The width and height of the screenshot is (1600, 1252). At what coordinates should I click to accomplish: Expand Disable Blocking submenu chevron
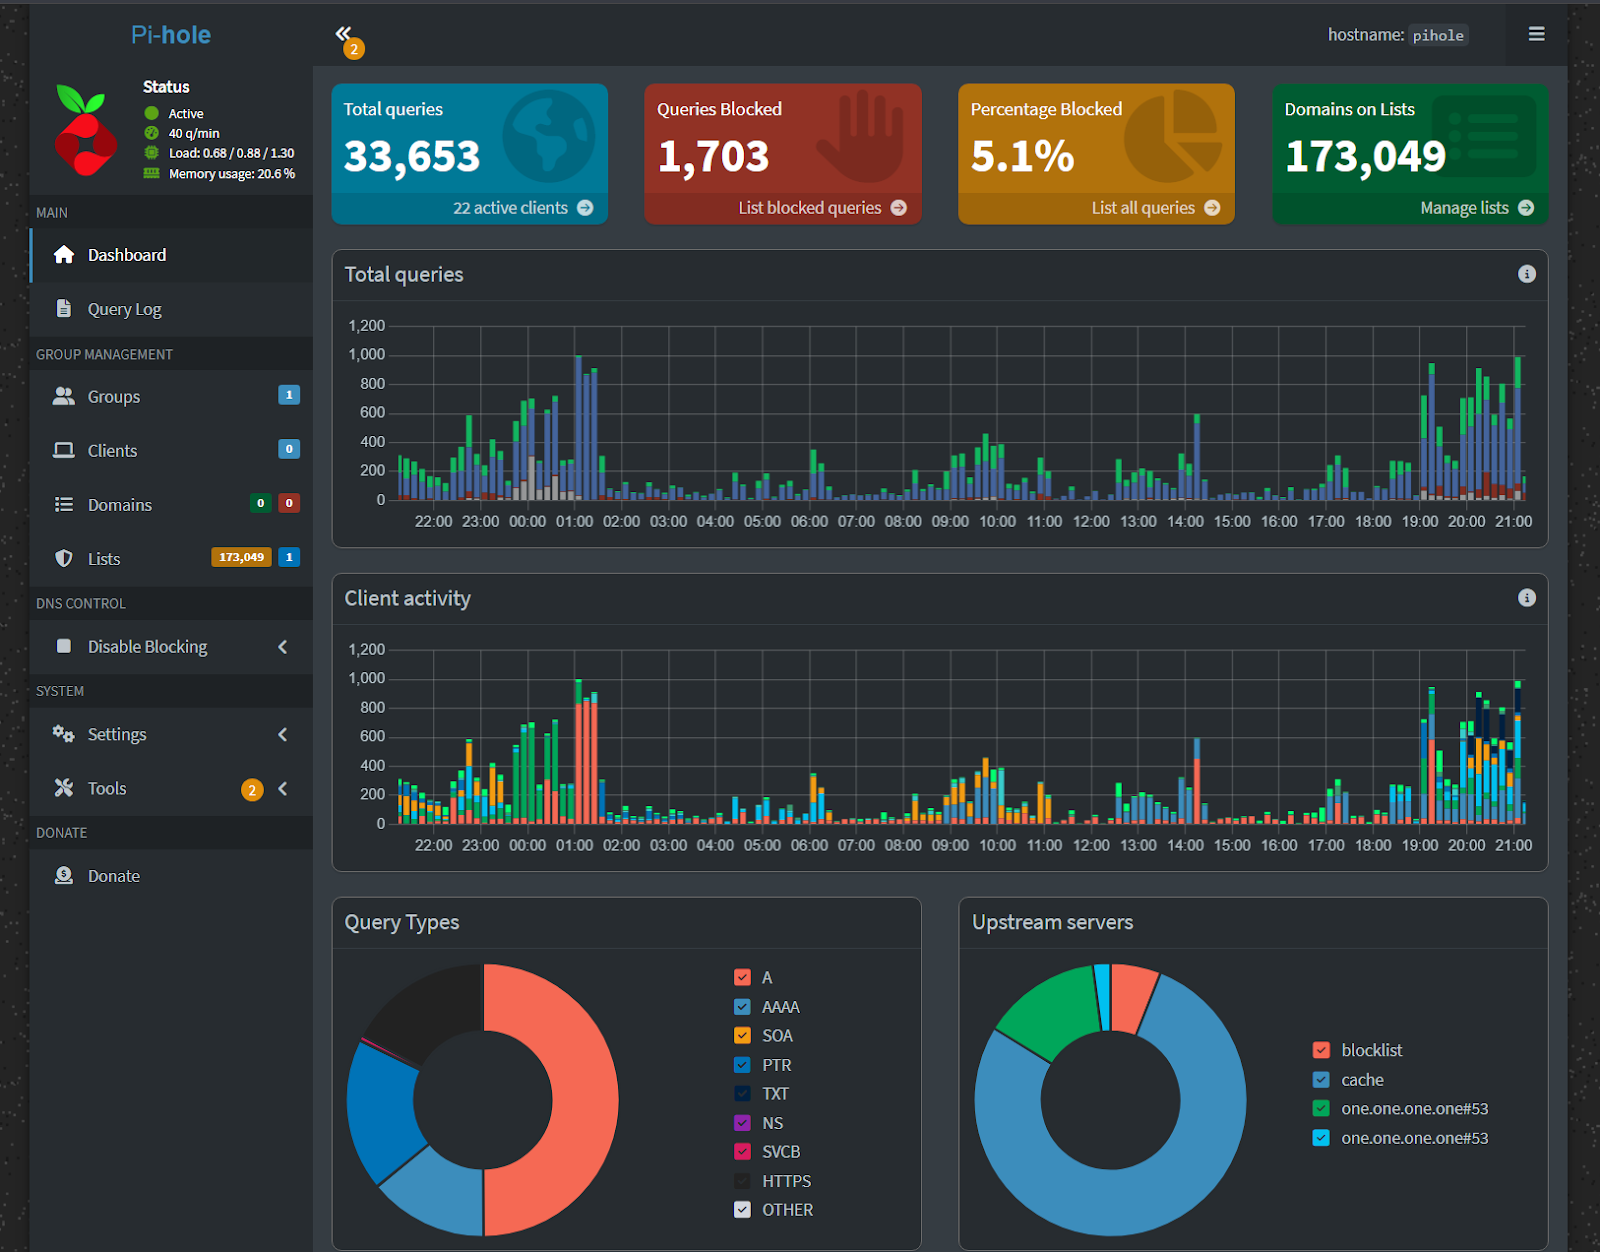[x=283, y=647]
